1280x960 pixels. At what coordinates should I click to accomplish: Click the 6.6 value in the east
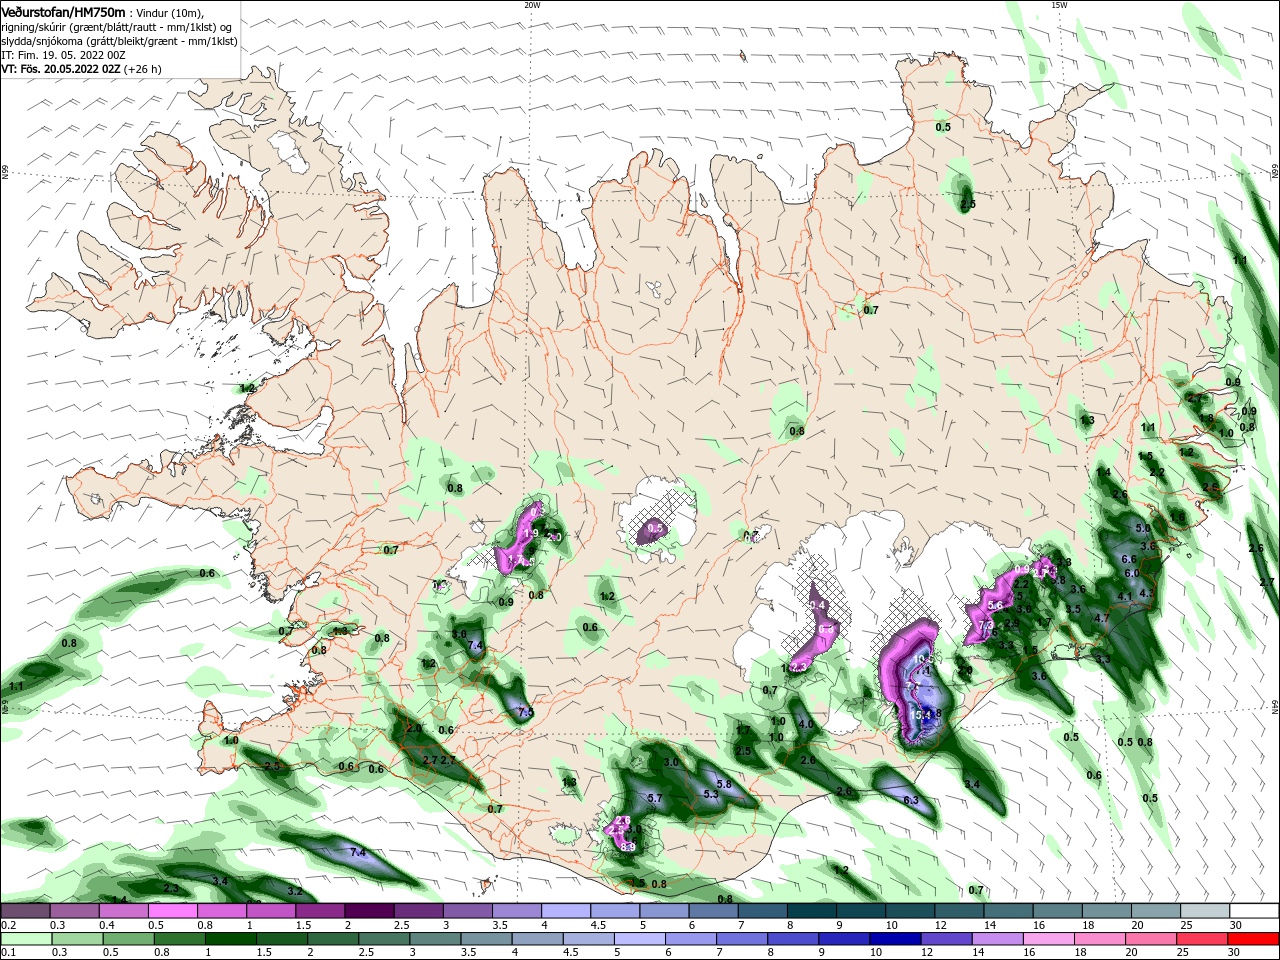1128,558
